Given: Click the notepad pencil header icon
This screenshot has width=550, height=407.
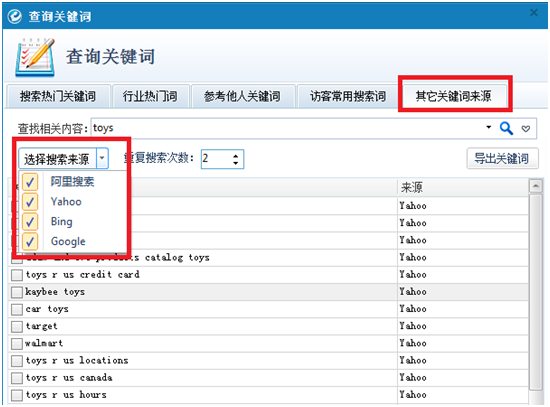Looking at the screenshot, I should point(35,57).
